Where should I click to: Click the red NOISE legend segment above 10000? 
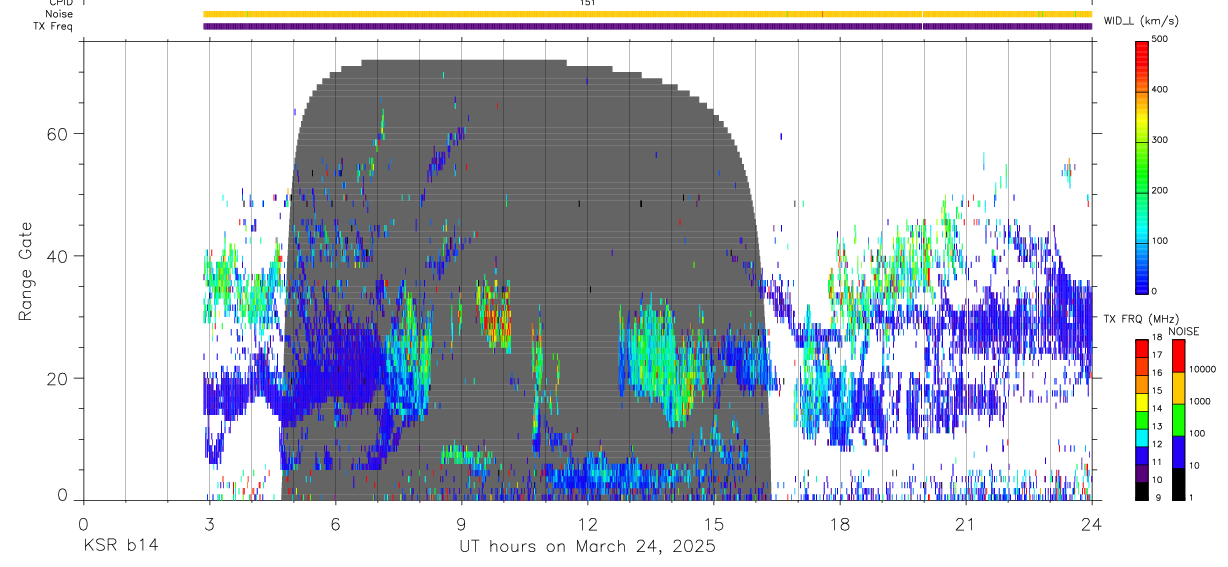click(1178, 356)
